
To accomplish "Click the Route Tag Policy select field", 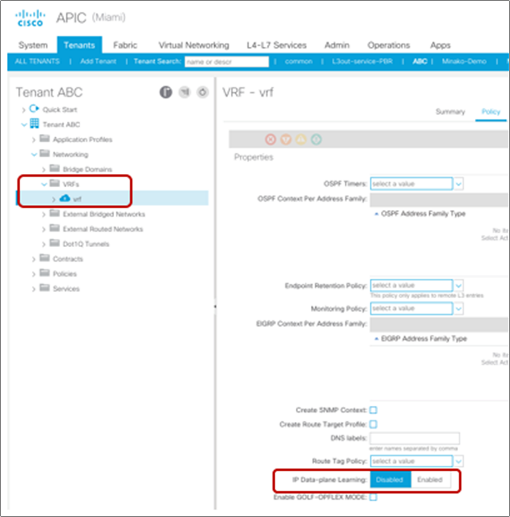I will pos(411,461).
